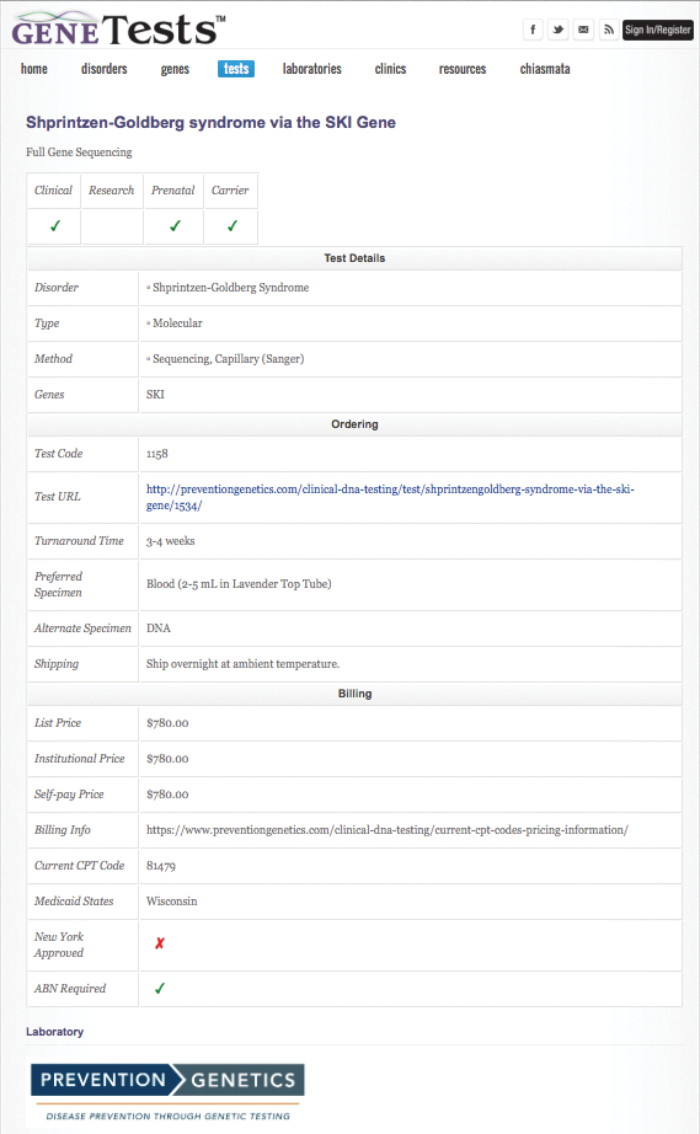Click the ABN Required green checkmark
This screenshot has height=1134, width=700.
(159, 988)
